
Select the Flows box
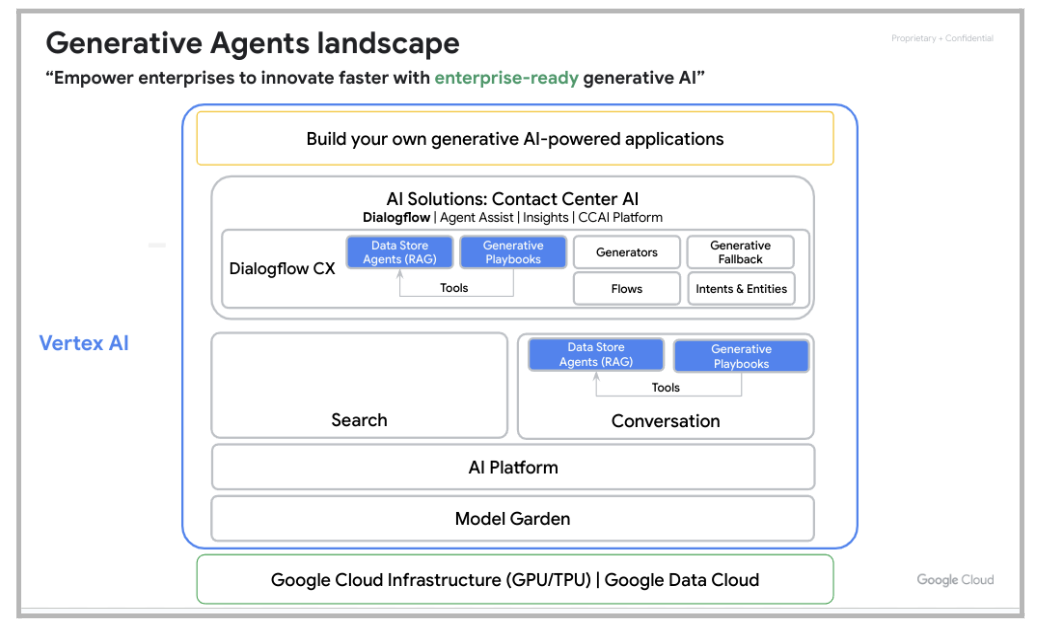[x=627, y=289]
